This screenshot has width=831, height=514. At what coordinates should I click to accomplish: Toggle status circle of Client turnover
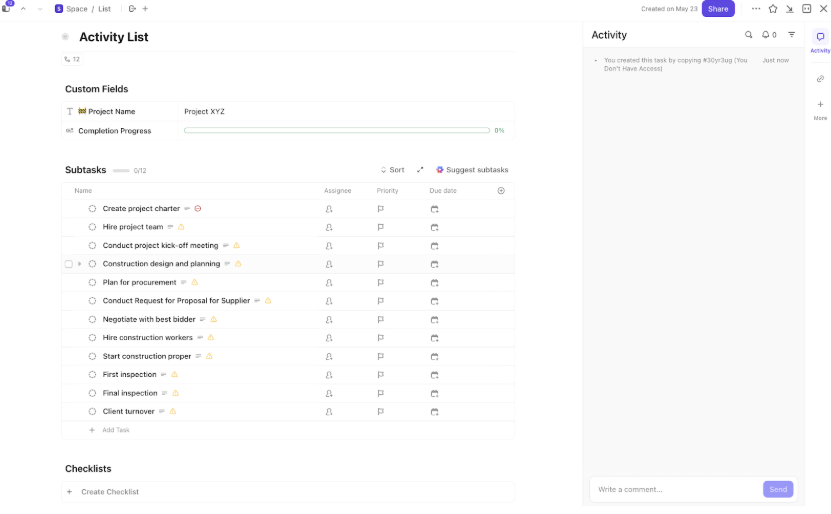tap(92, 411)
